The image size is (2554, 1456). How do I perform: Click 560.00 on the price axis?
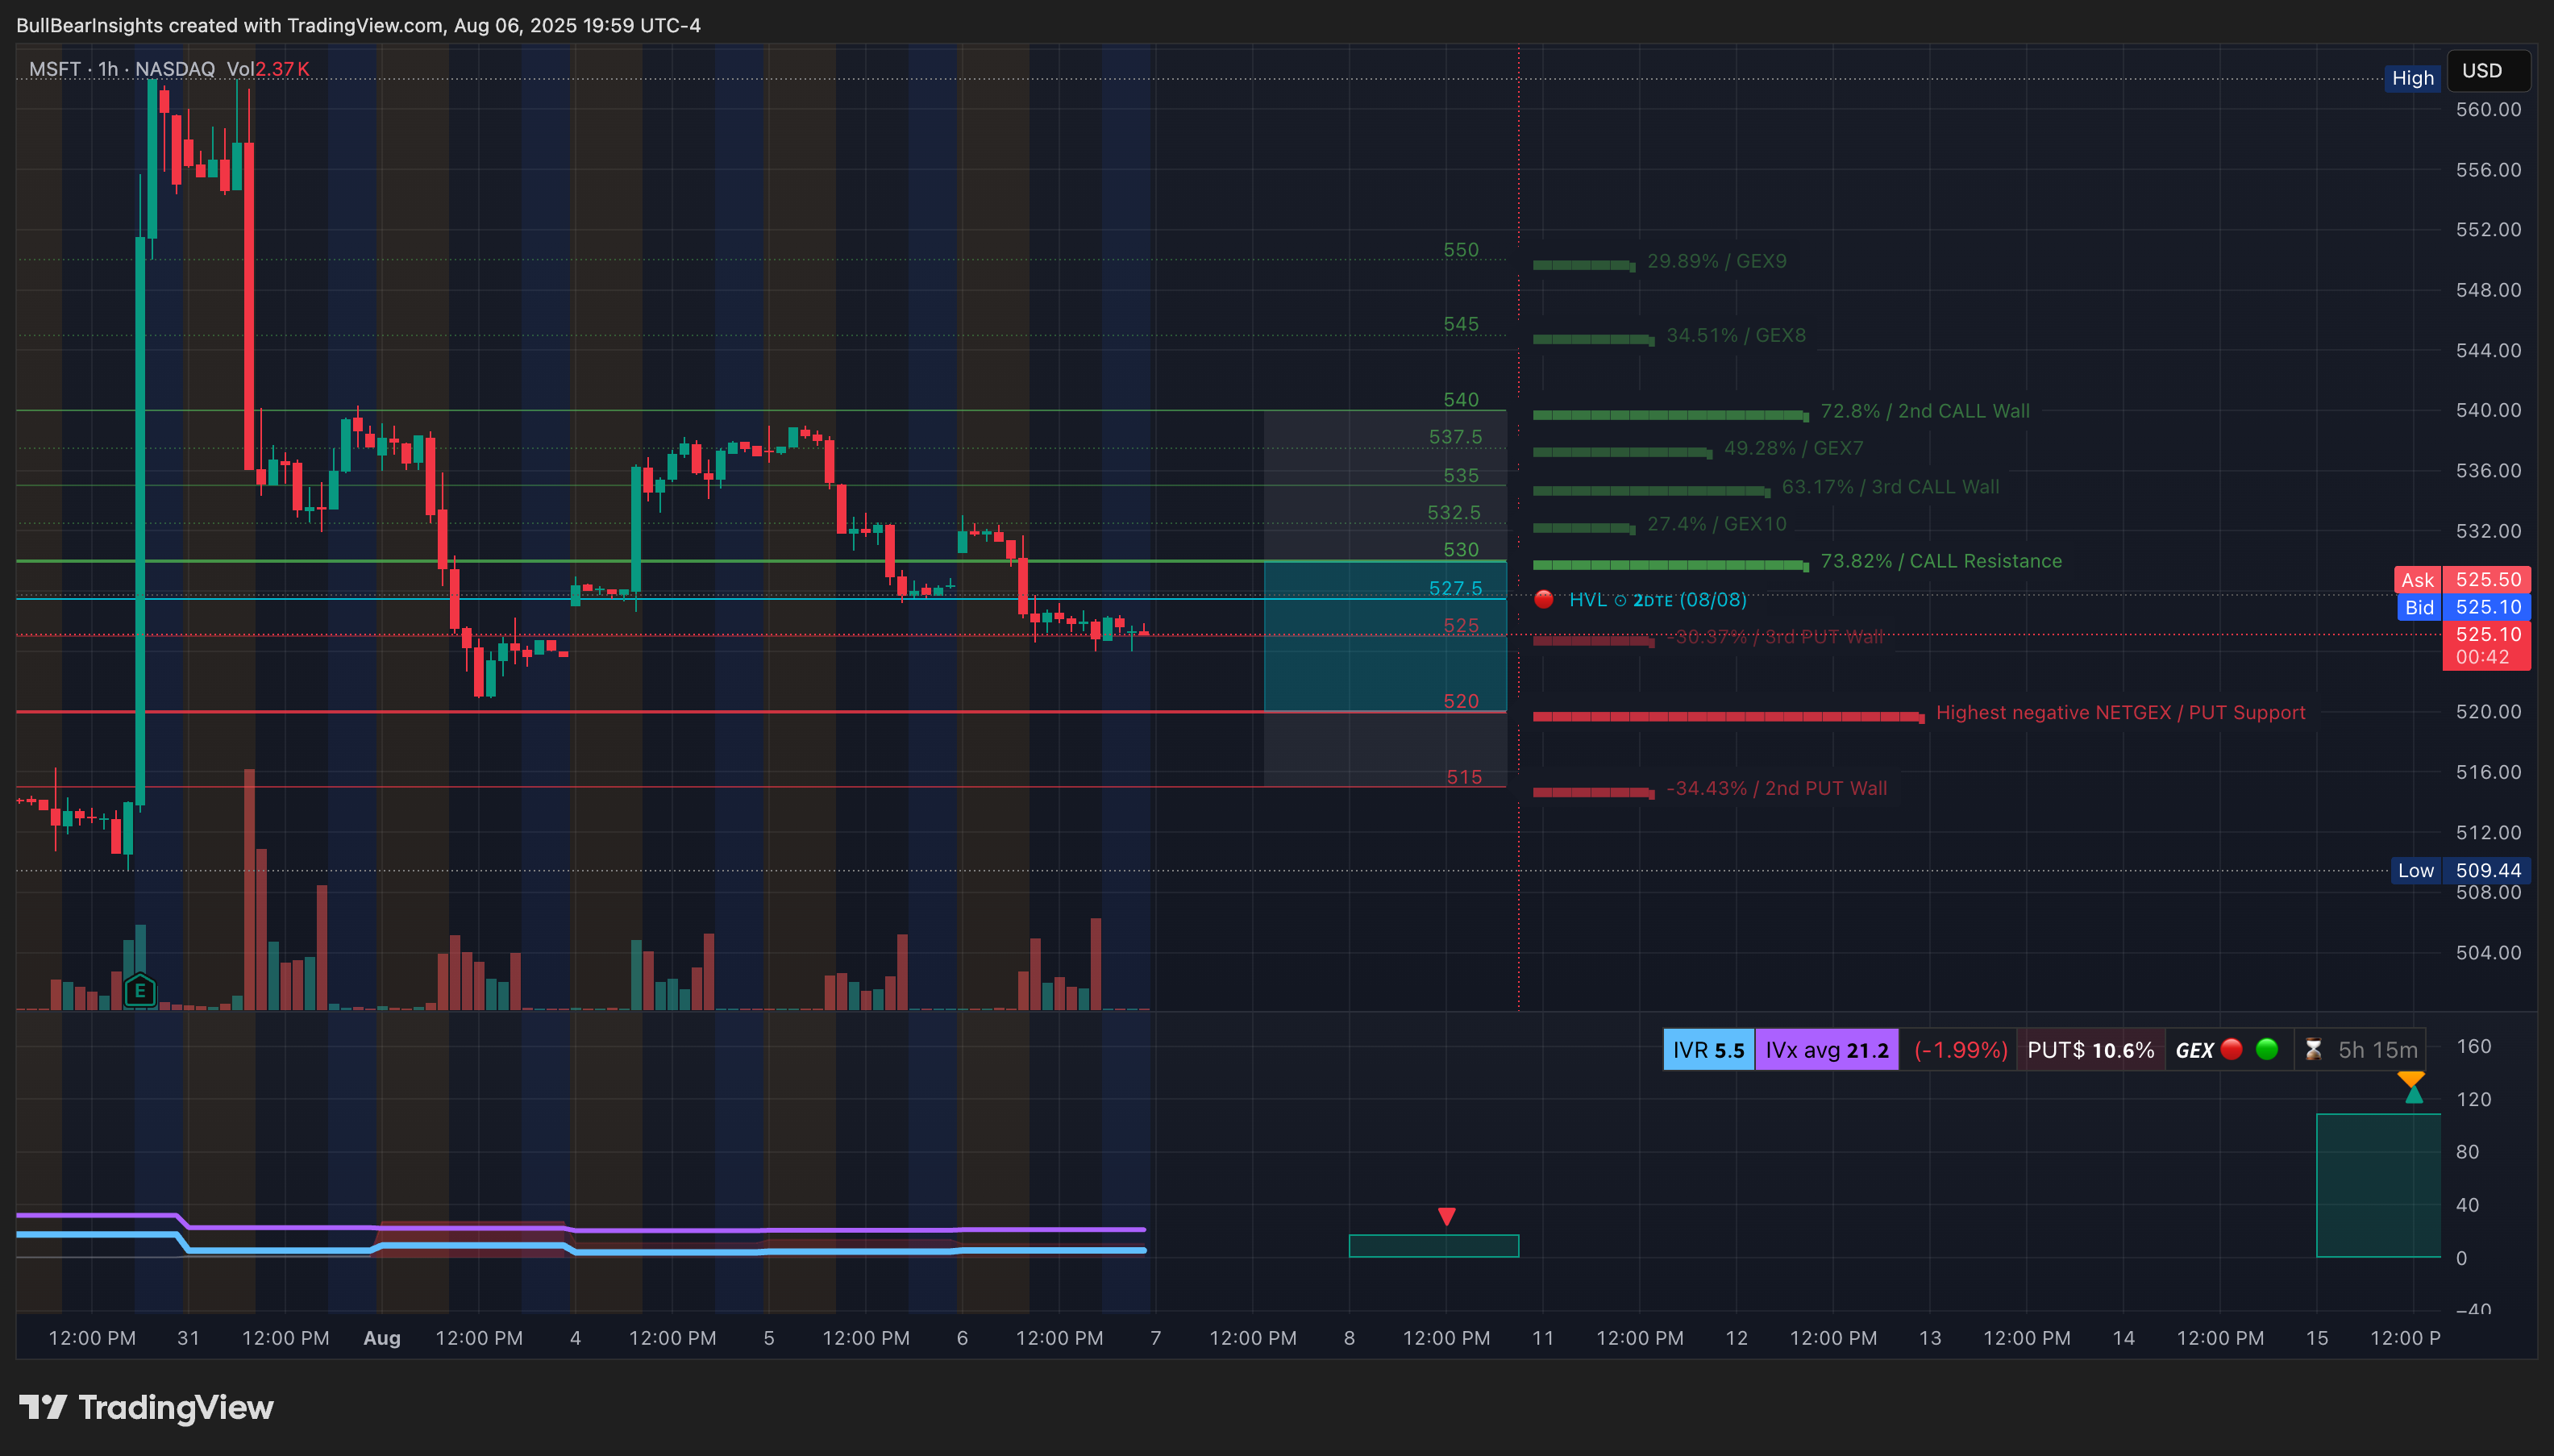click(2488, 109)
